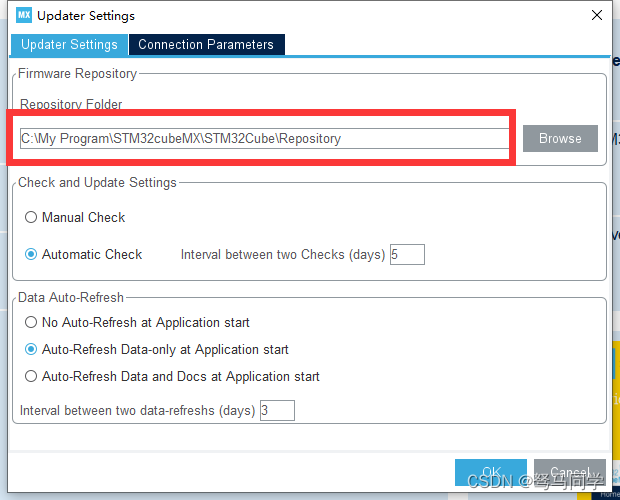Image resolution: width=620 pixels, height=500 pixels.
Task: Click 'Interval between two data-refreshs (days)' label
Action: point(138,411)
